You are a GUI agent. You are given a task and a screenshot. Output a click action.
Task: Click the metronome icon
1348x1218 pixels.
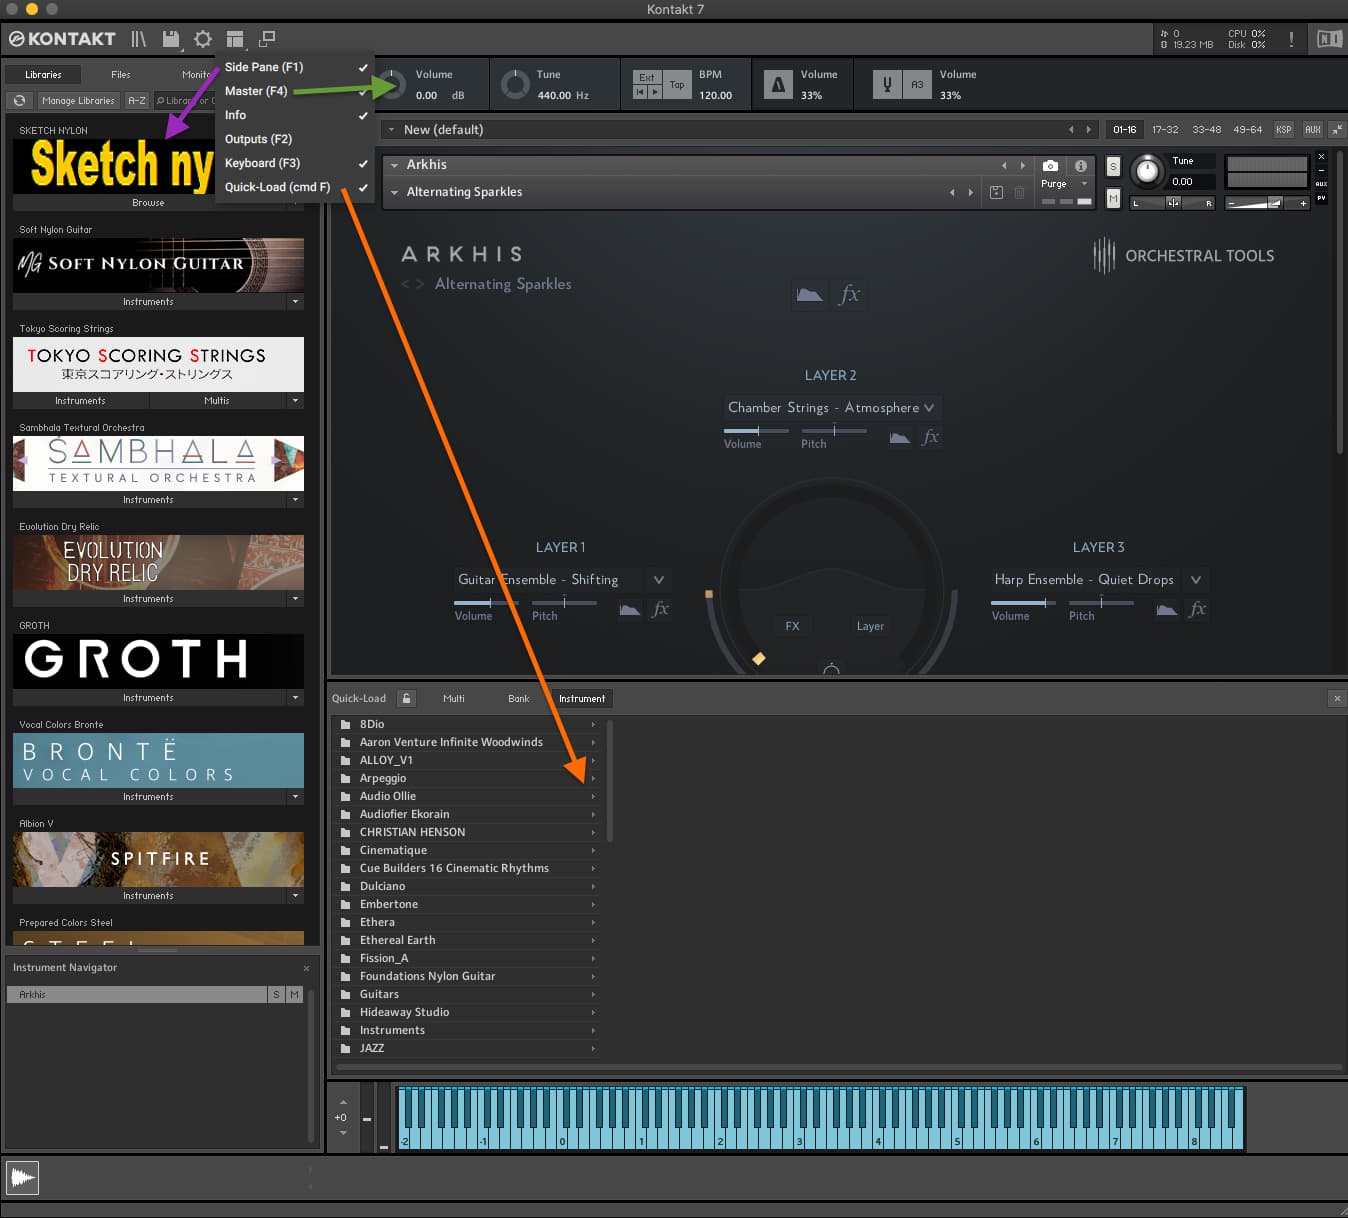tap(778, 85)
